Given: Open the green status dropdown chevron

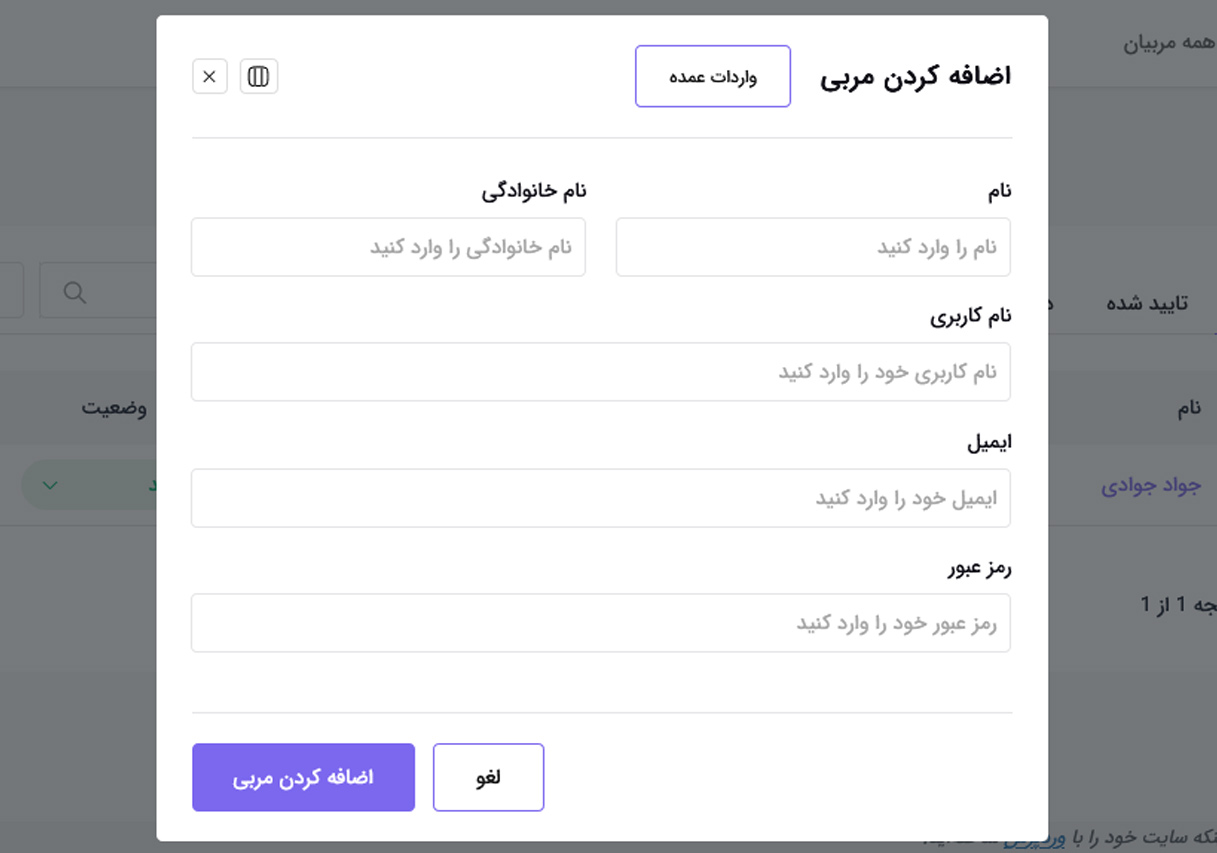Looking at the screenshot, I should click(x=49, y=486).
